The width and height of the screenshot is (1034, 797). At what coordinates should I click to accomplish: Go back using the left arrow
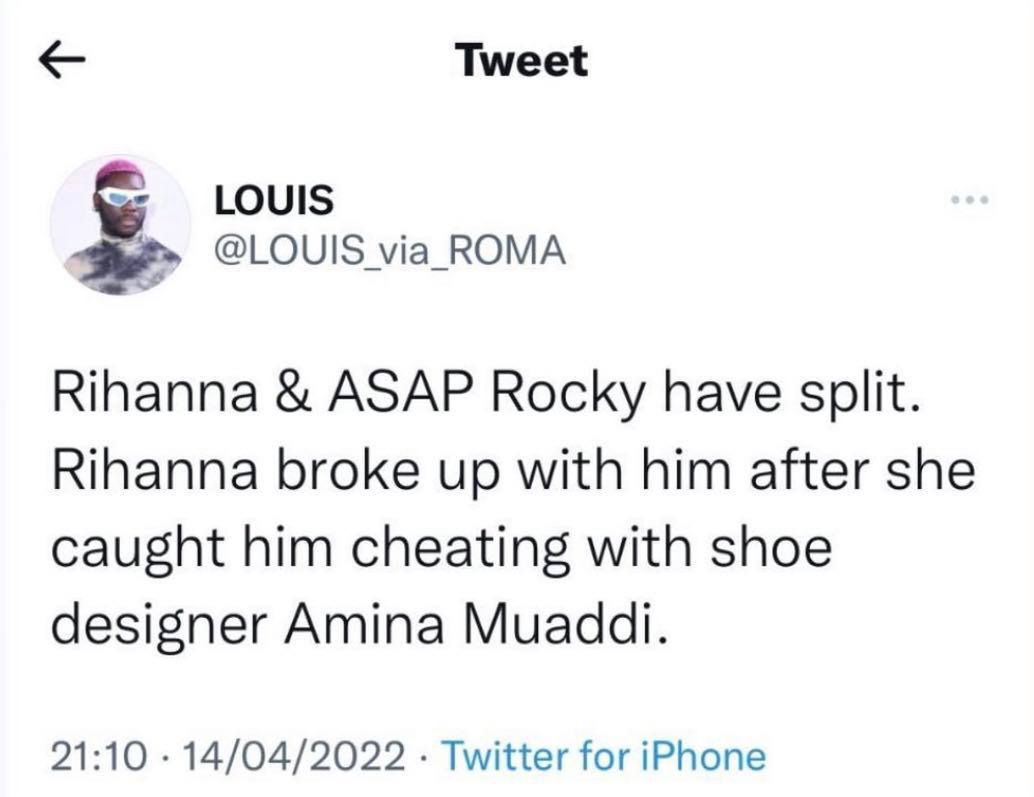(x=62, y=61)
